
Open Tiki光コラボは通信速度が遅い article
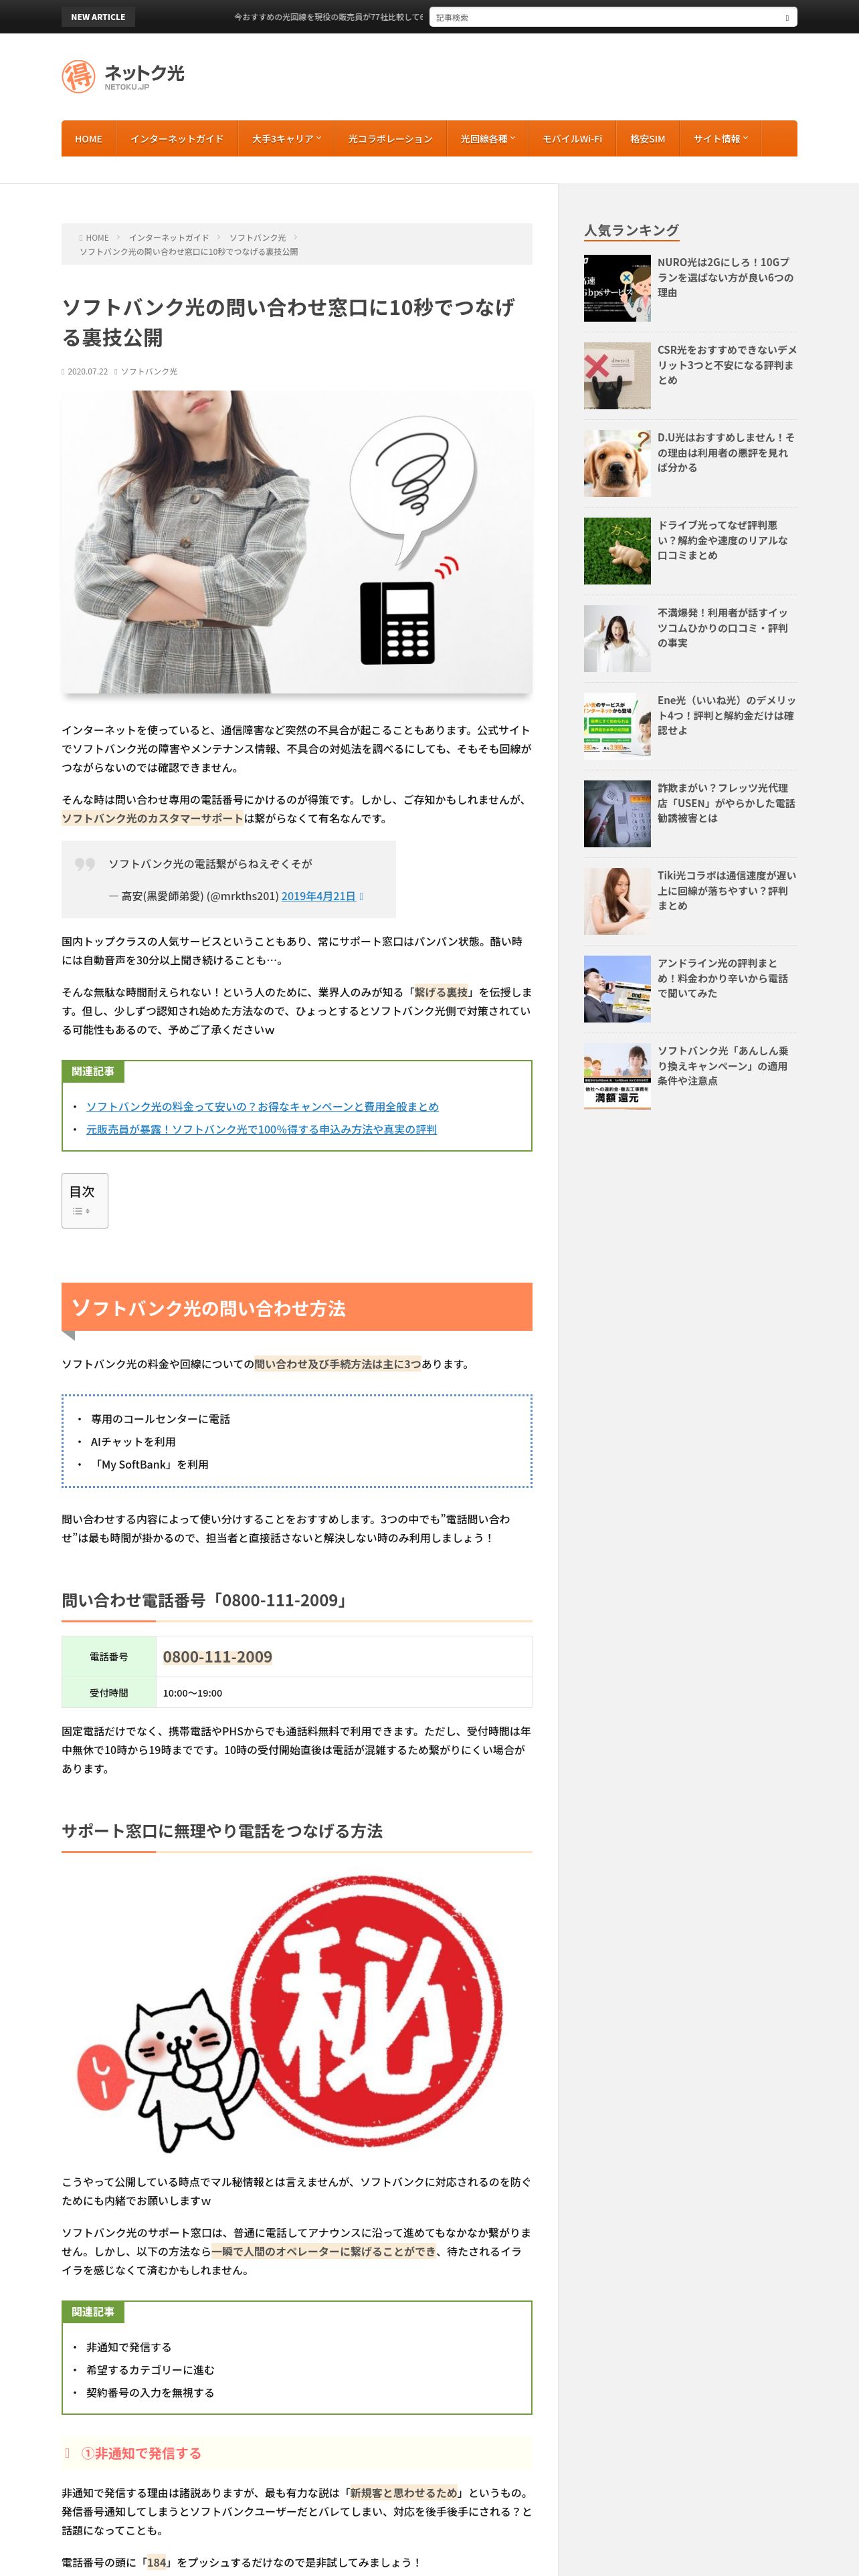pyautogui.click(x=726, y=890)
